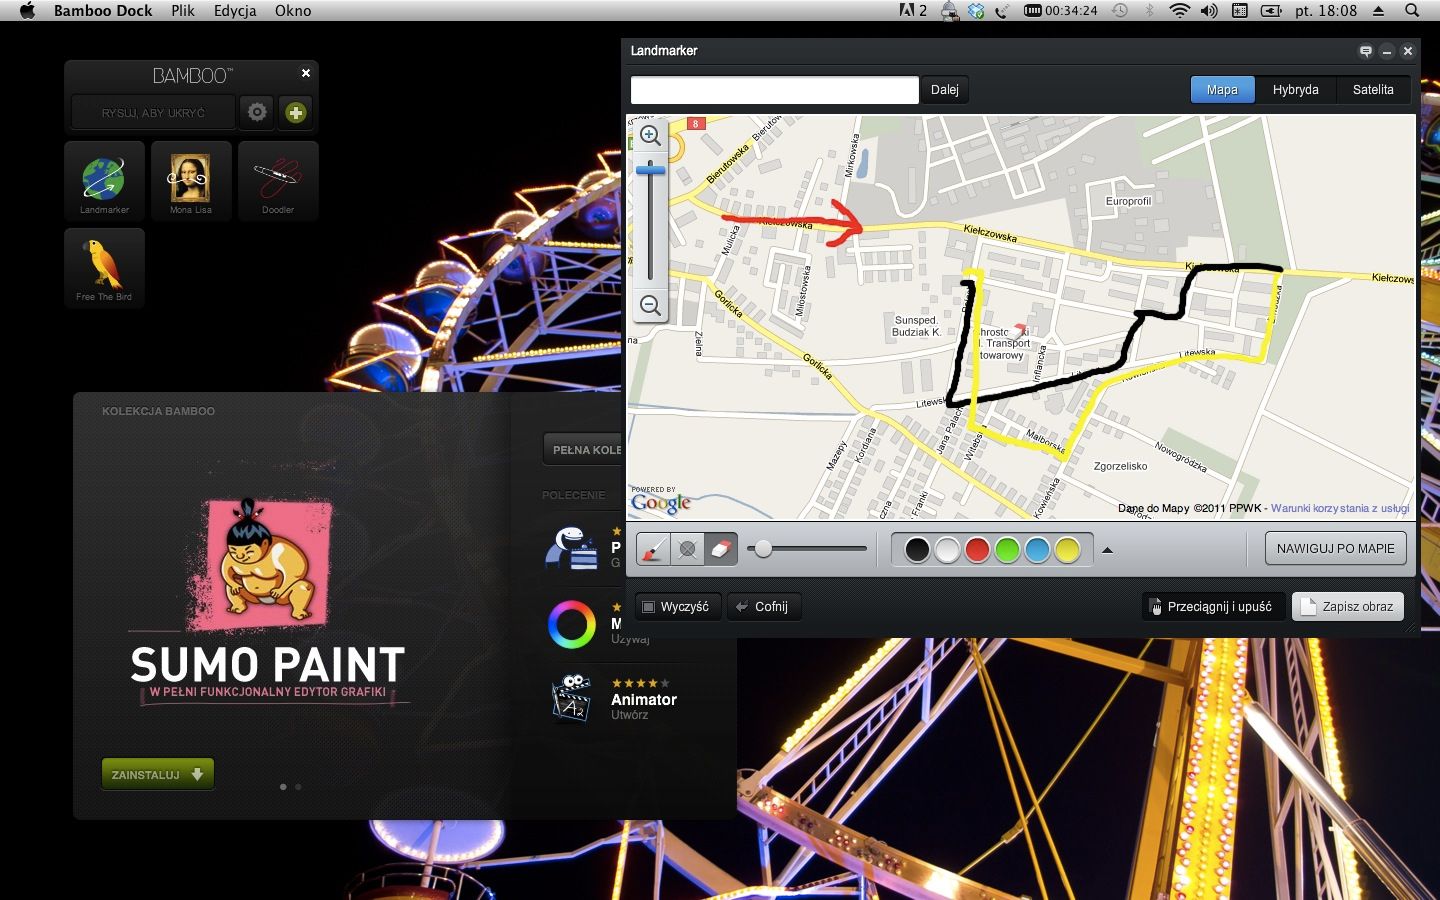The width and height of the screenshot is (1440, 900).
Task: Switch map to Mapa view
Action: (x=1222, y=90)
